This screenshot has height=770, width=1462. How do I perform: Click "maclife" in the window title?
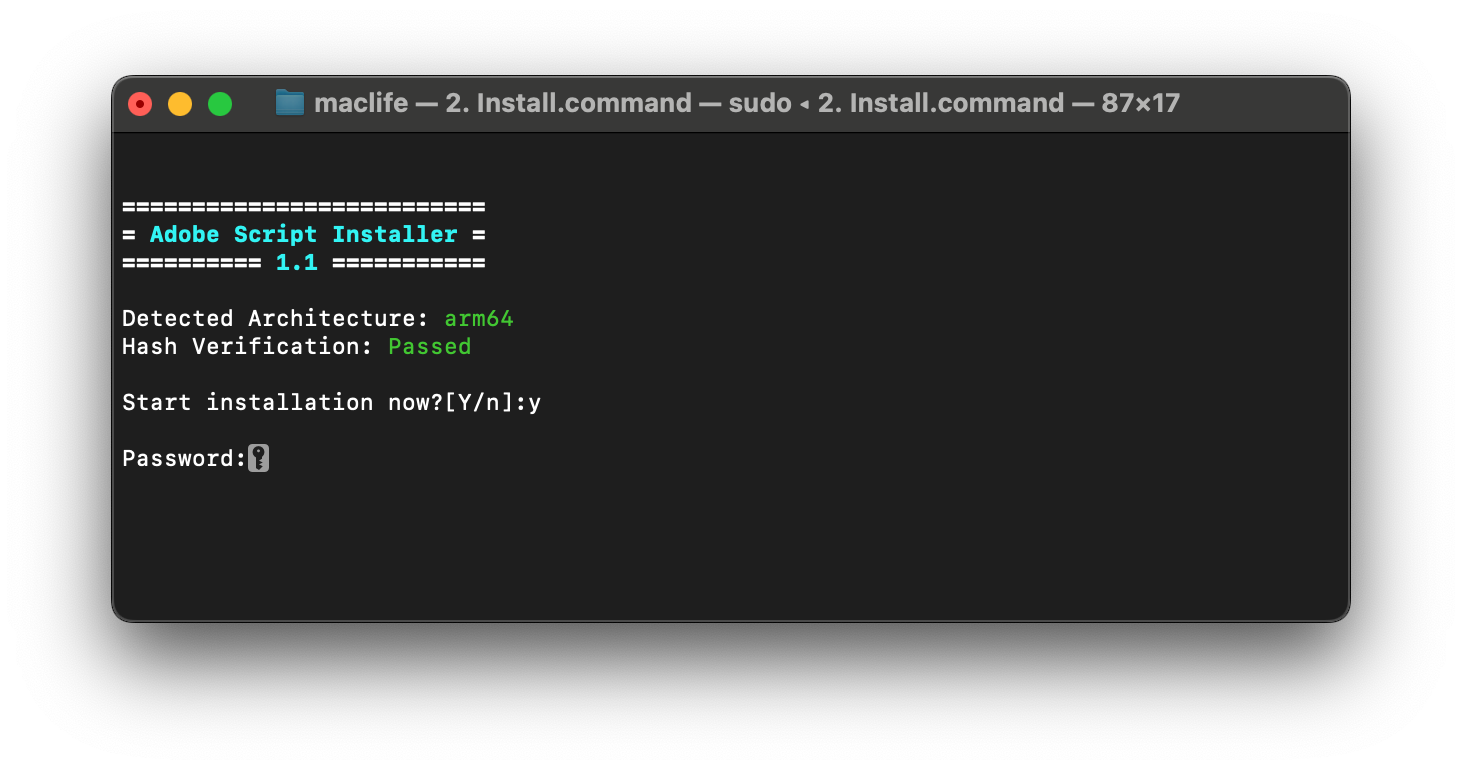361,103
